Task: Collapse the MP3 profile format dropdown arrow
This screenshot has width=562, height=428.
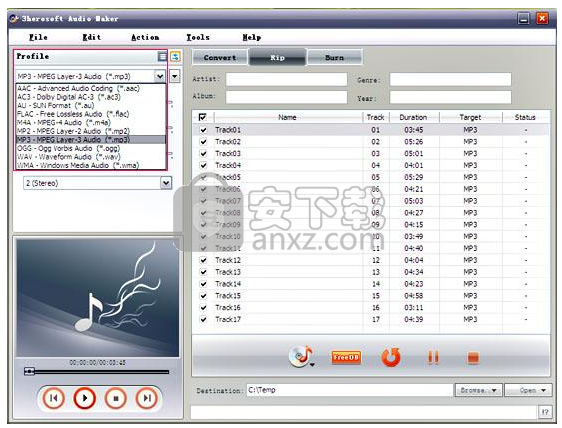Action: pos(160,76)
